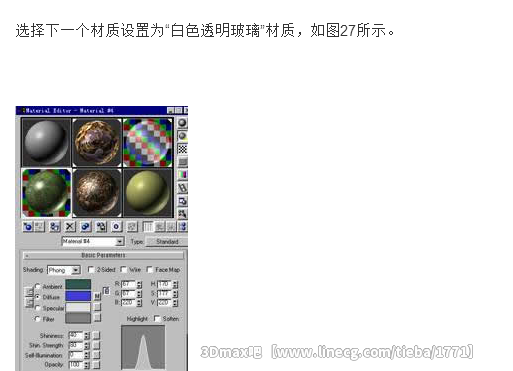Select the Filter radio button

click(x=37, y=319)
